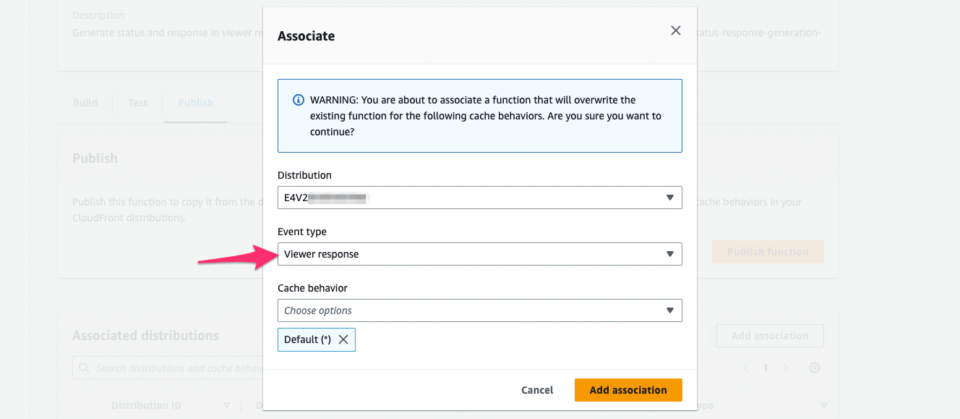
Task: Click the background Add association button
Action: coord(770,336)
